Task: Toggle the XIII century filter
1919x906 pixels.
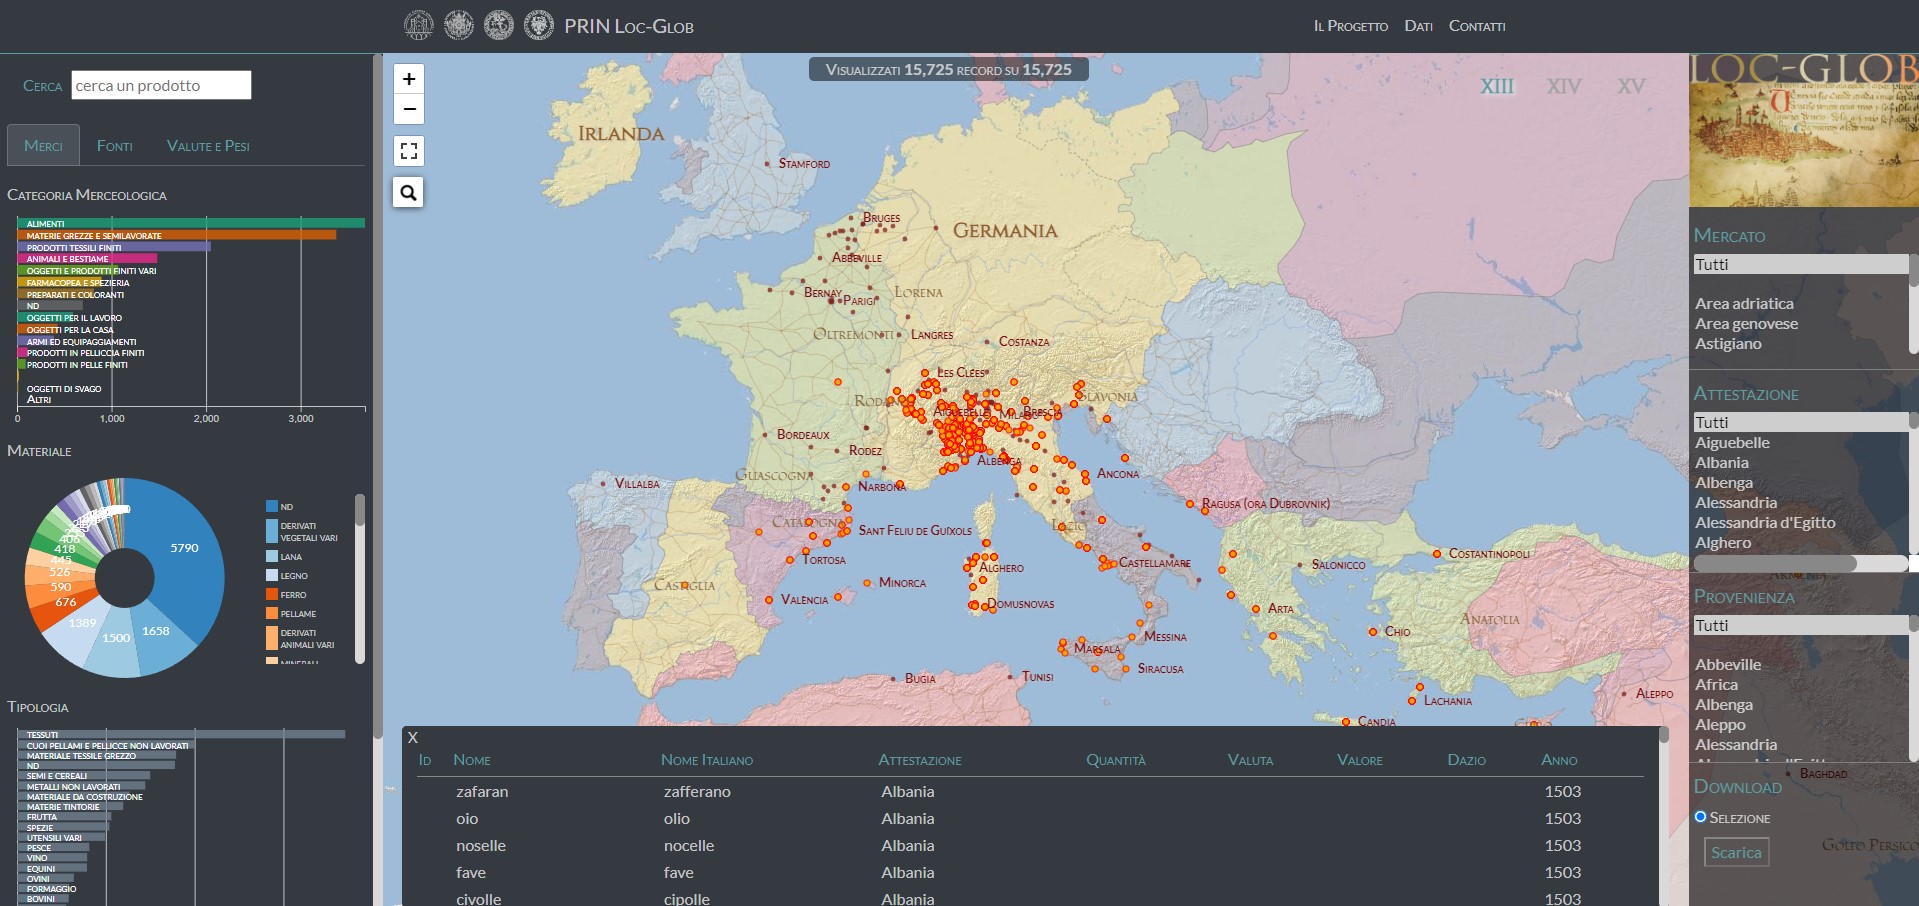Action: click(x=1497, y=87)
